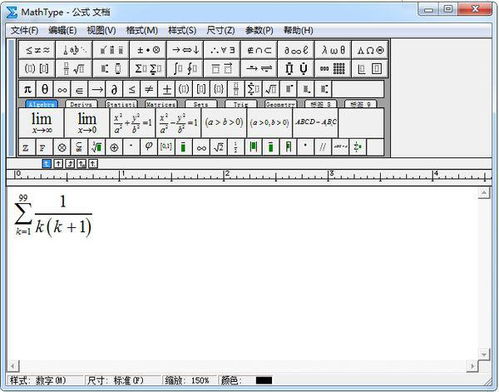
Task: Insert the pi symbol
Action: click(x=27, y=89)
